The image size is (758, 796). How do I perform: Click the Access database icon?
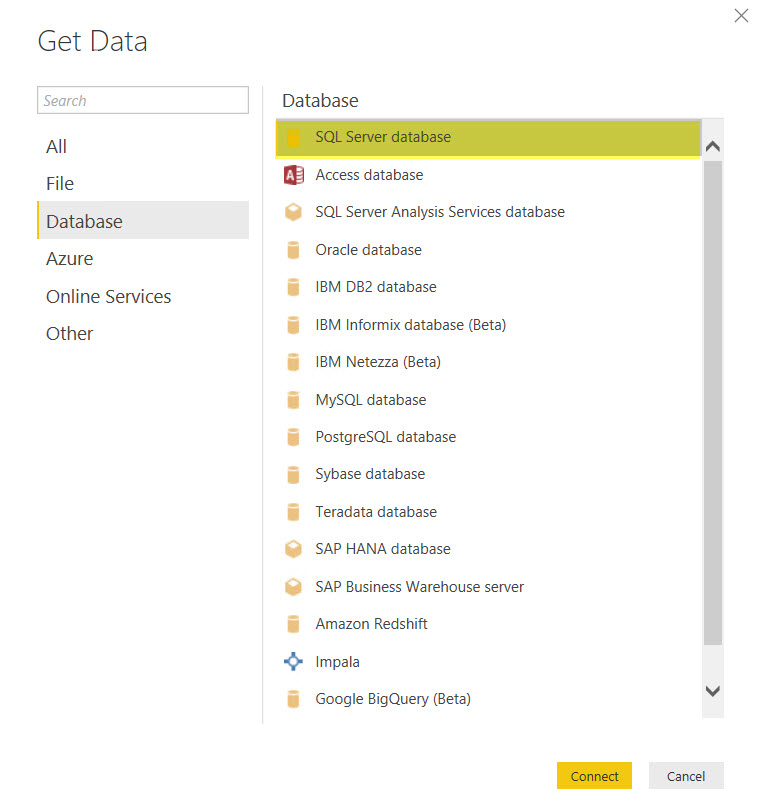click(293, 175)
